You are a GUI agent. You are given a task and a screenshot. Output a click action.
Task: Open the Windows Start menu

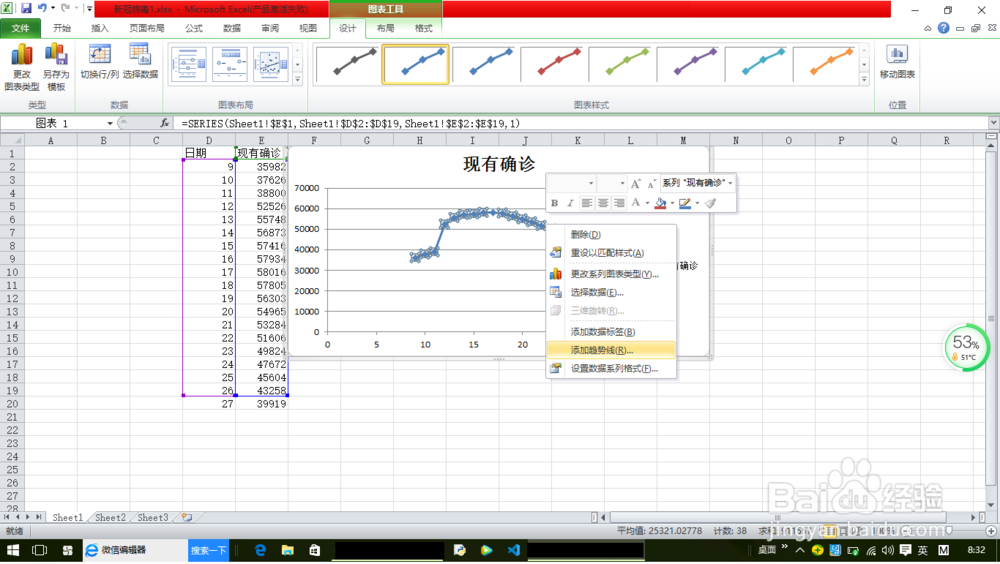13,550
